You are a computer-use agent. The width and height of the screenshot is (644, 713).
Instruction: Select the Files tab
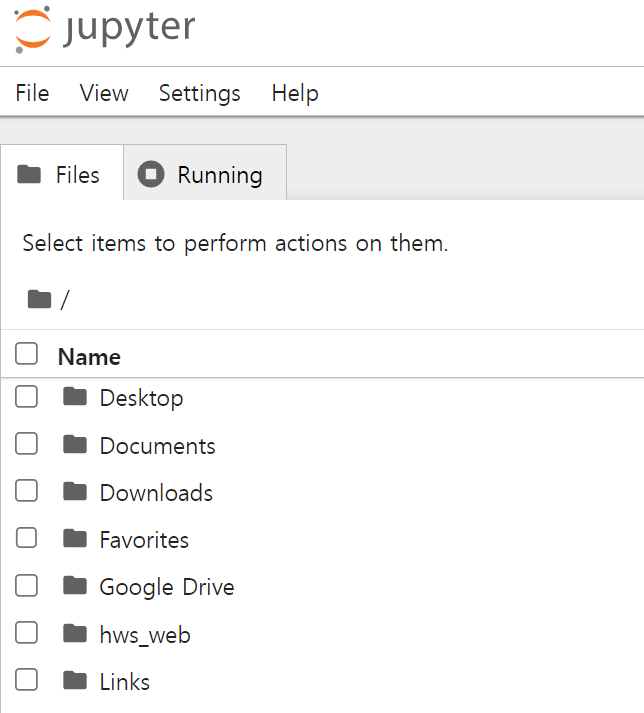point(60,175)
